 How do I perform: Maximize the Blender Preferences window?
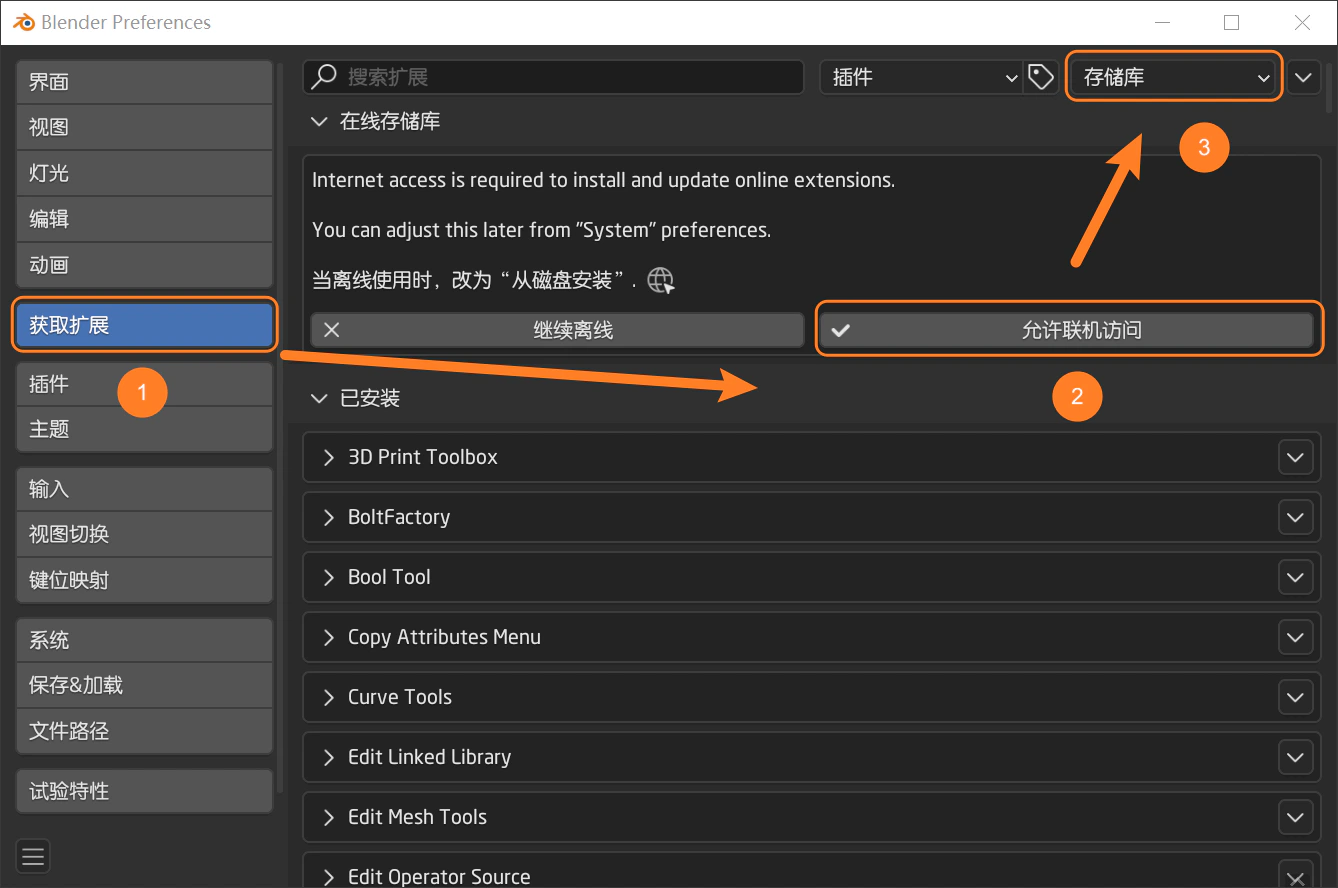point(1232,22)
